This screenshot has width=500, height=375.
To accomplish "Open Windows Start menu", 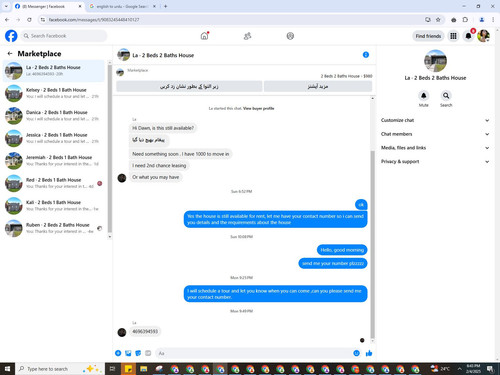I will click(x=7, y=369).
